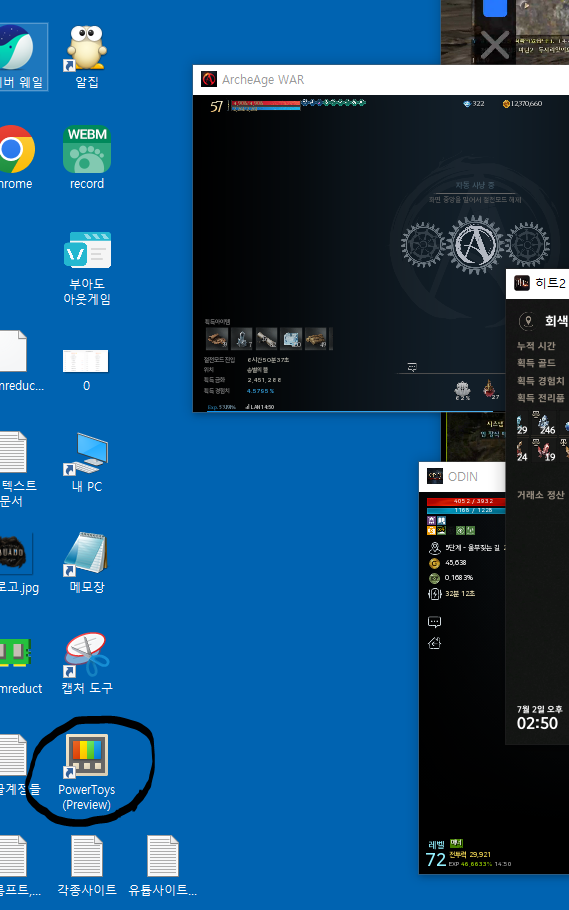
Task: Click the 4.5795 % experience value in ArcheAge
Action: point(260,391)
